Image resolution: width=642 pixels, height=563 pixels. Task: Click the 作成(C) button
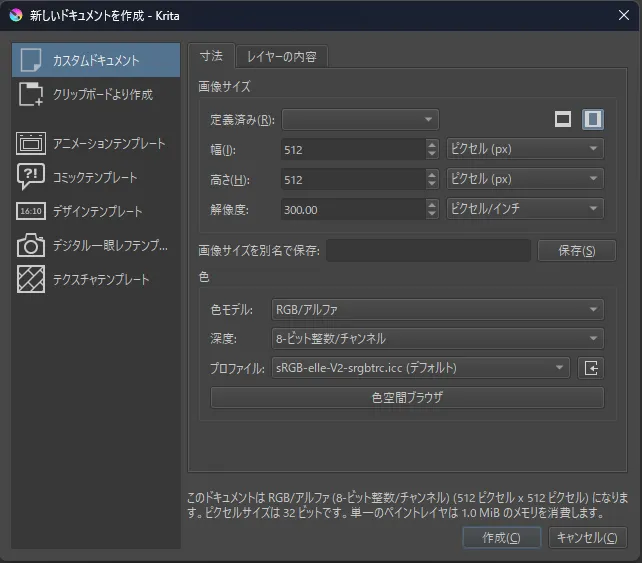point(502,537)
